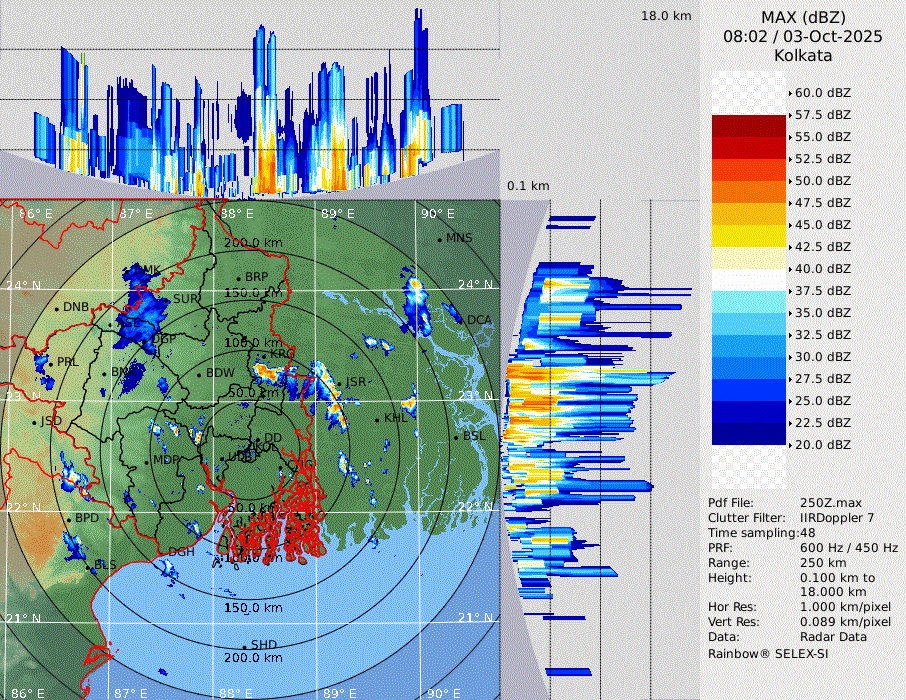Click the JSR station dot
The image size is (906, 700).
(340, 383)
